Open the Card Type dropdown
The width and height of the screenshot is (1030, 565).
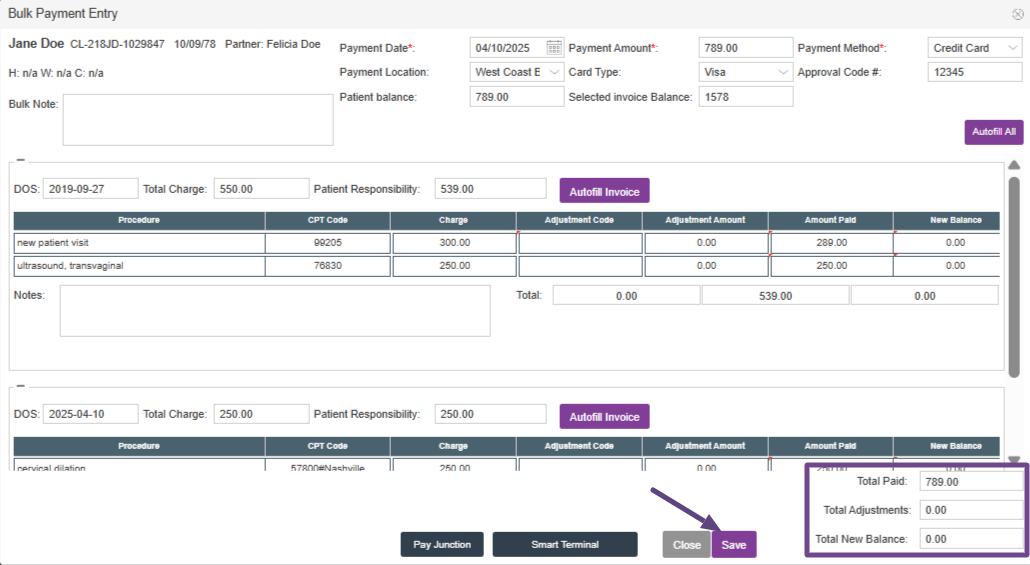(x=745, y=72)
